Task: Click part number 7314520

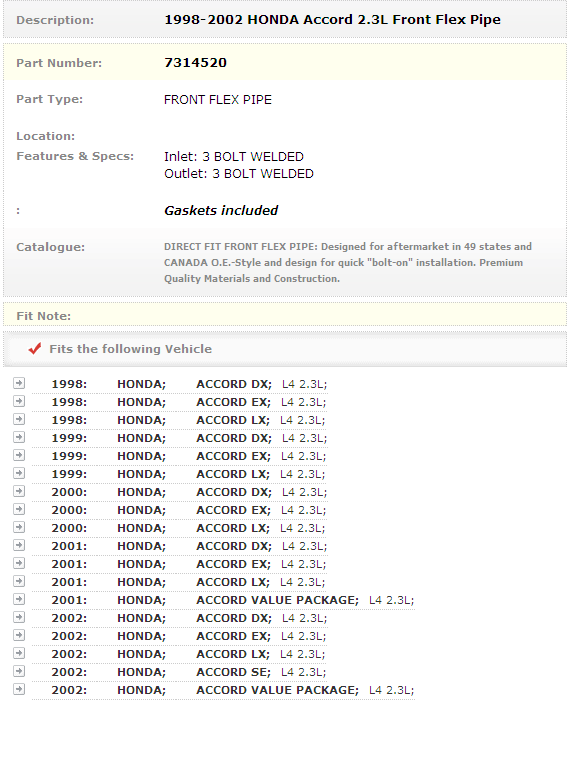Action: (195, 63)
